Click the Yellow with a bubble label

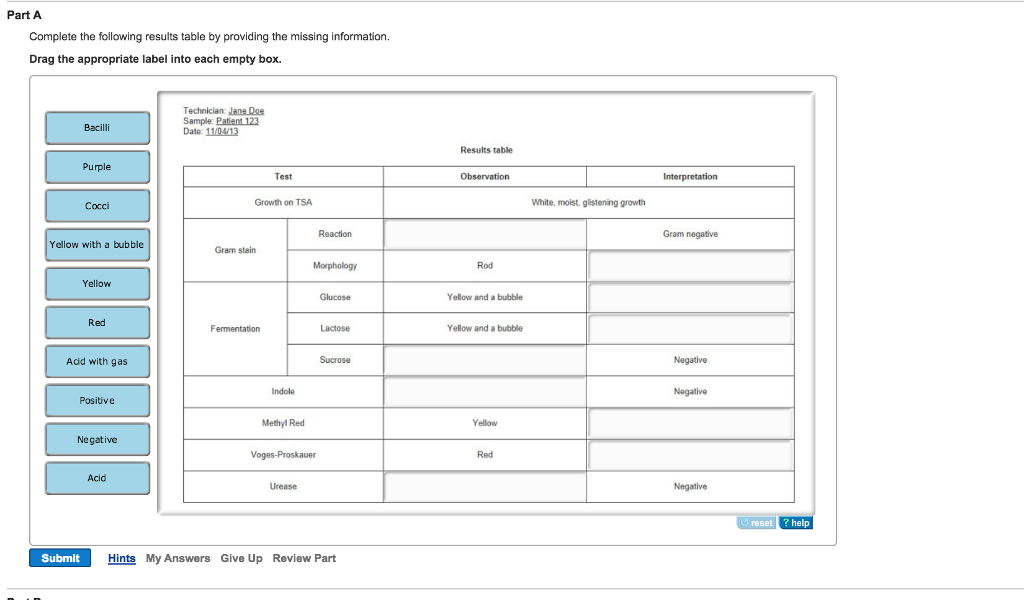(x=97, y=245)
